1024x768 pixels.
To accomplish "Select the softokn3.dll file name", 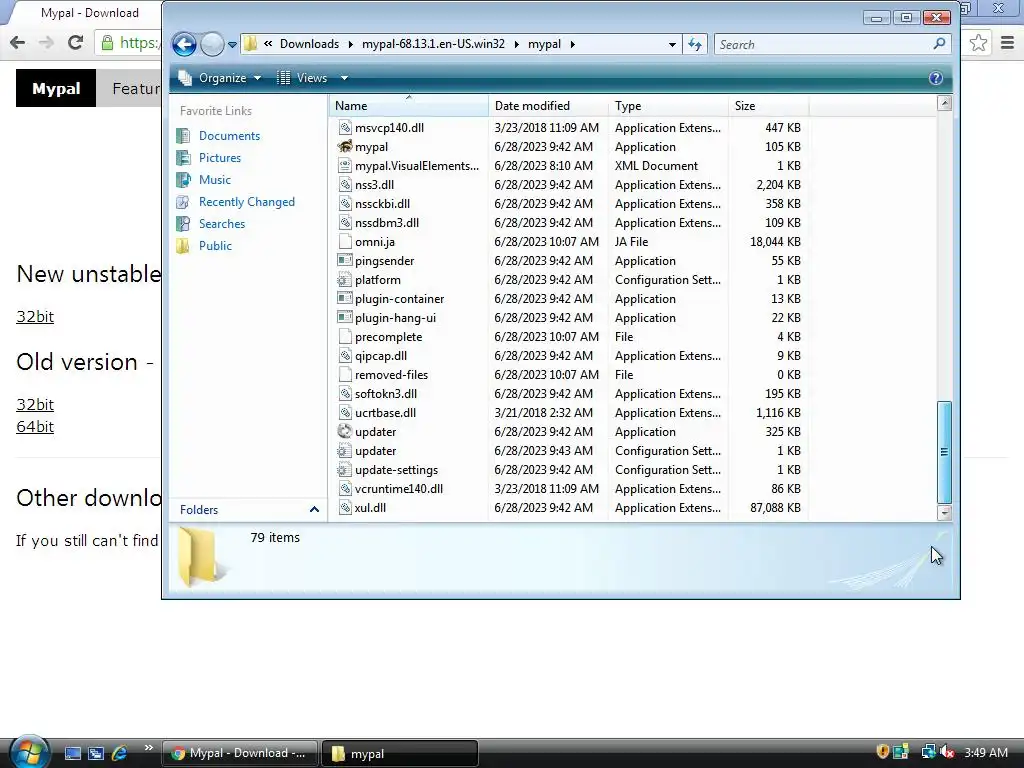I will [386, 394].
